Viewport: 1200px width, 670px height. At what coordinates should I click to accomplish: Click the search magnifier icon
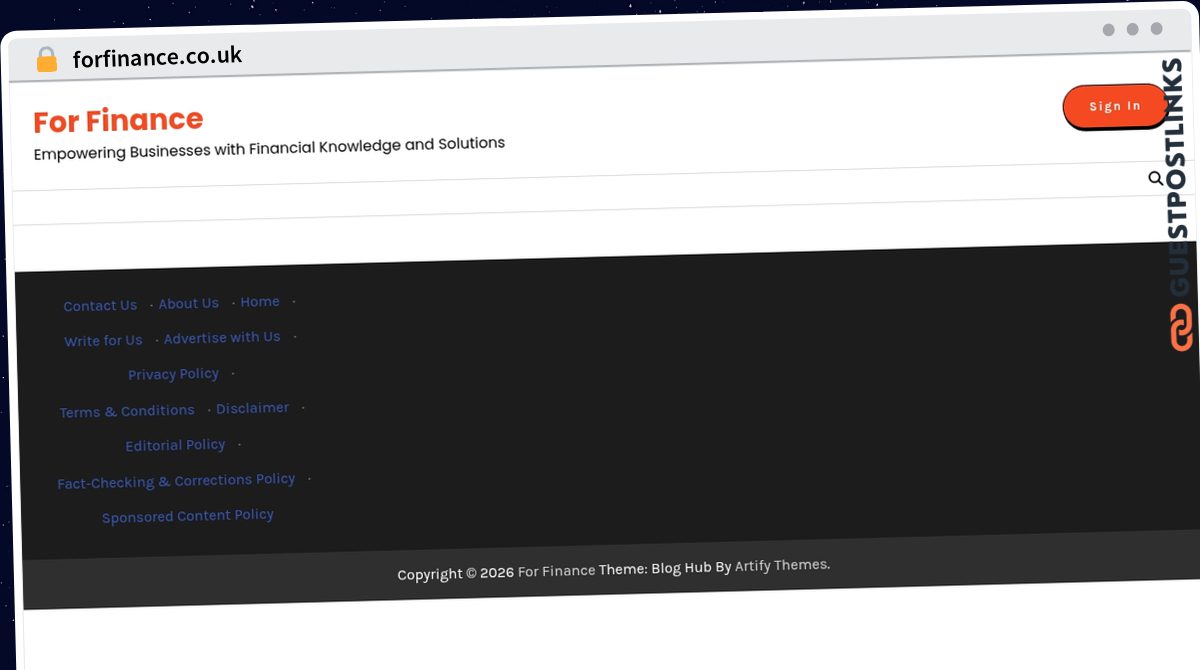[1155, 179]
